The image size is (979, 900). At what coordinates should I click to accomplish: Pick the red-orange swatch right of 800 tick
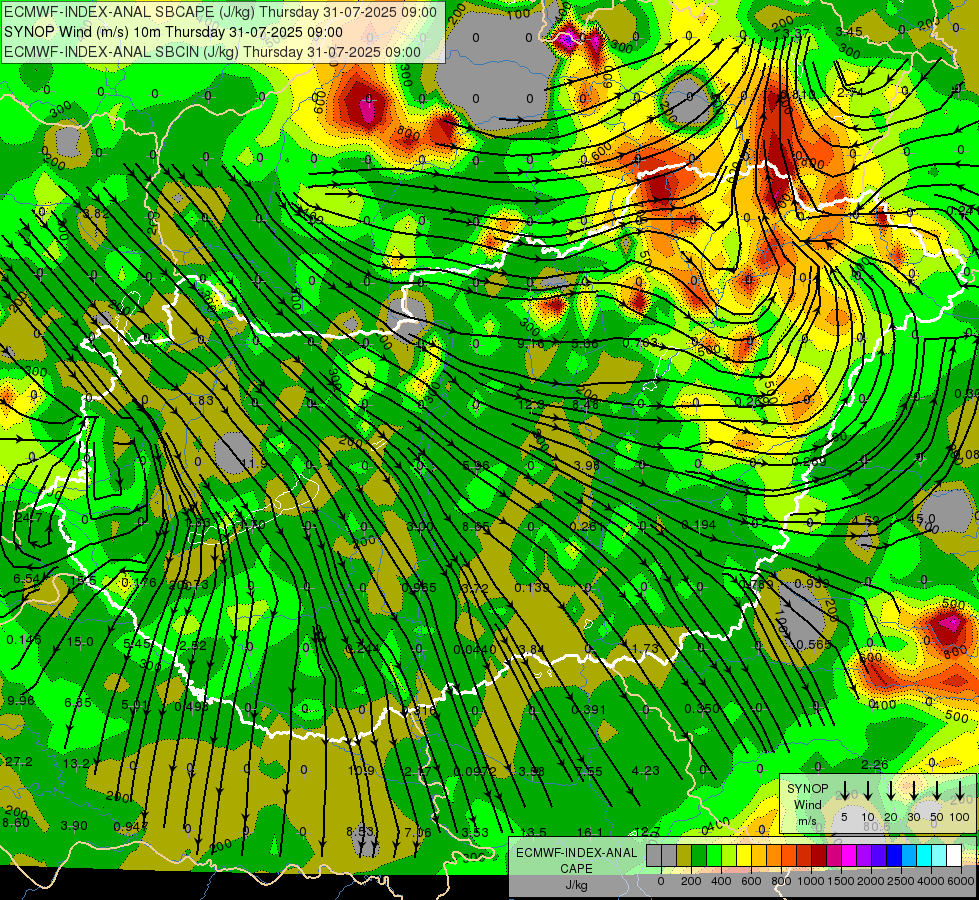tap(789, 856)
